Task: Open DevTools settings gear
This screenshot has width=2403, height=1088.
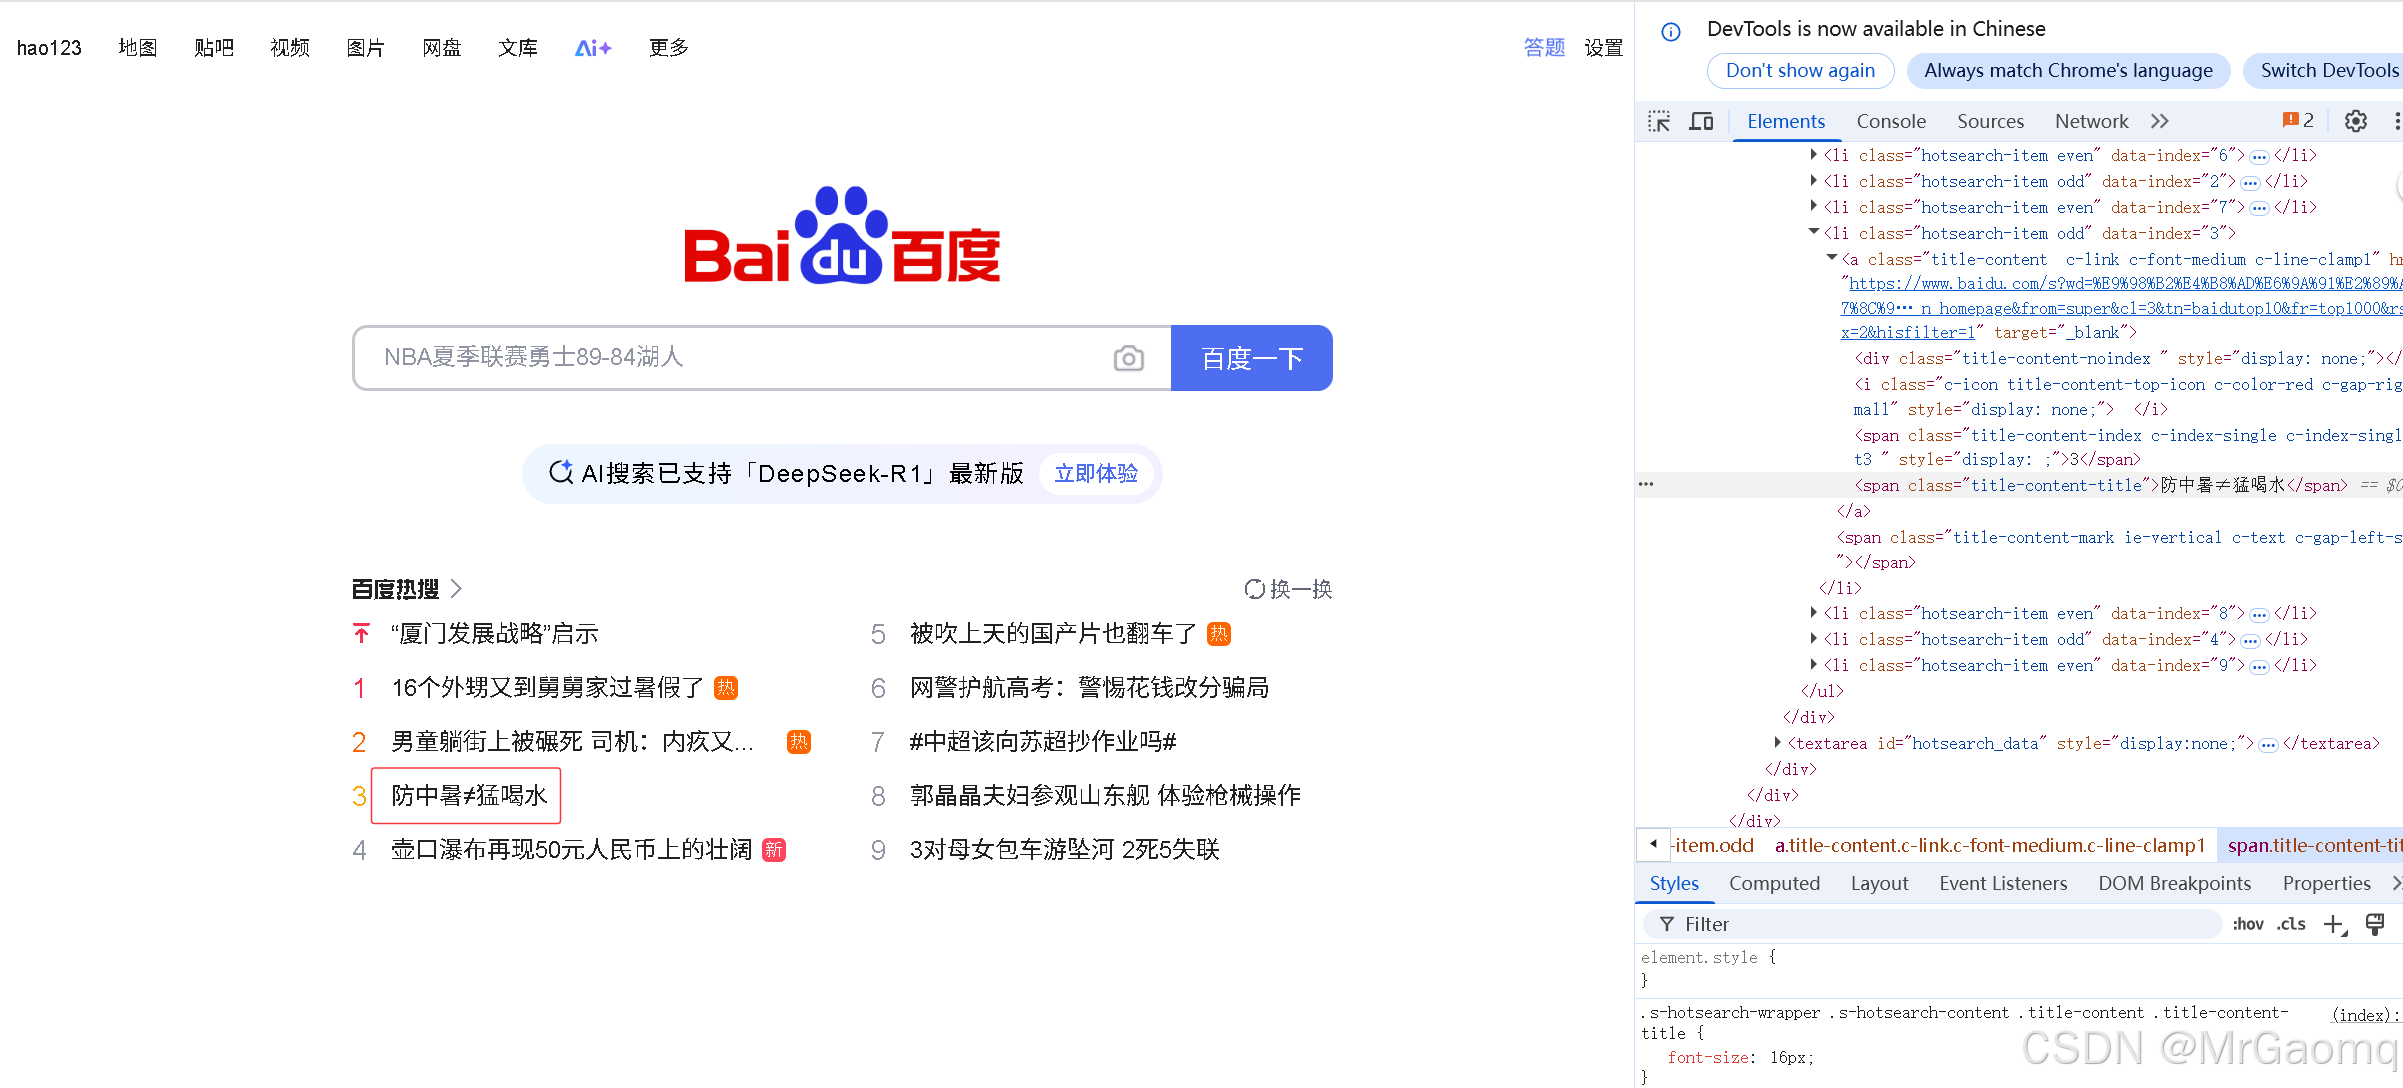Action: 2356,121
